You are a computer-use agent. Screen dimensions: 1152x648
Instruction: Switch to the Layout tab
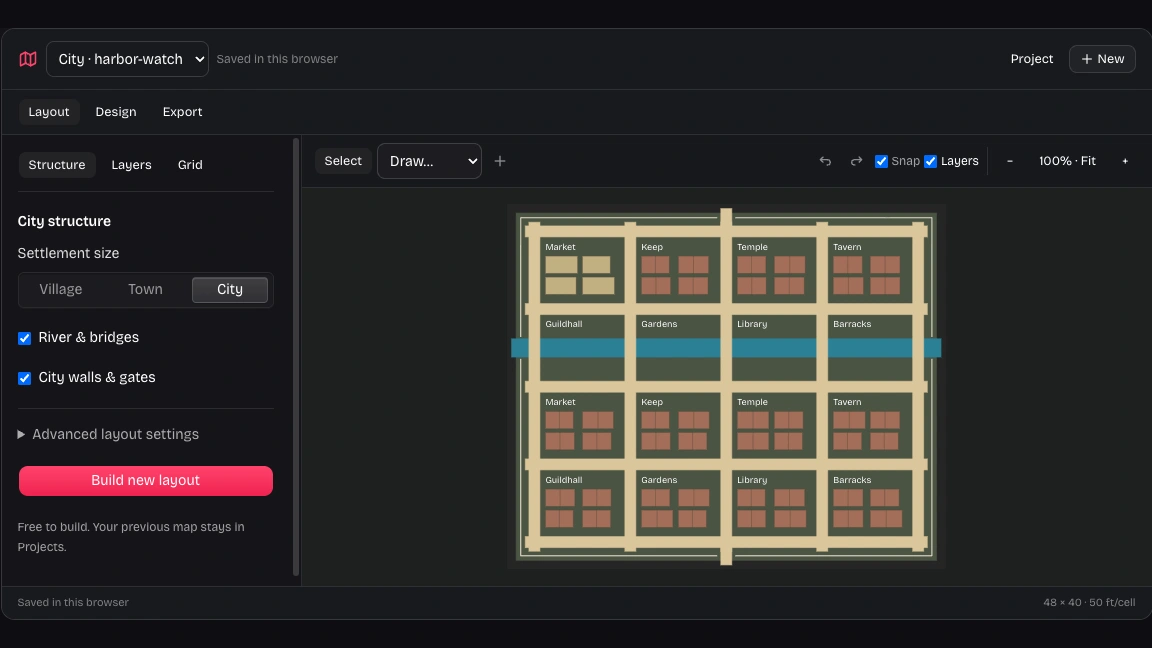click(48, 112)
